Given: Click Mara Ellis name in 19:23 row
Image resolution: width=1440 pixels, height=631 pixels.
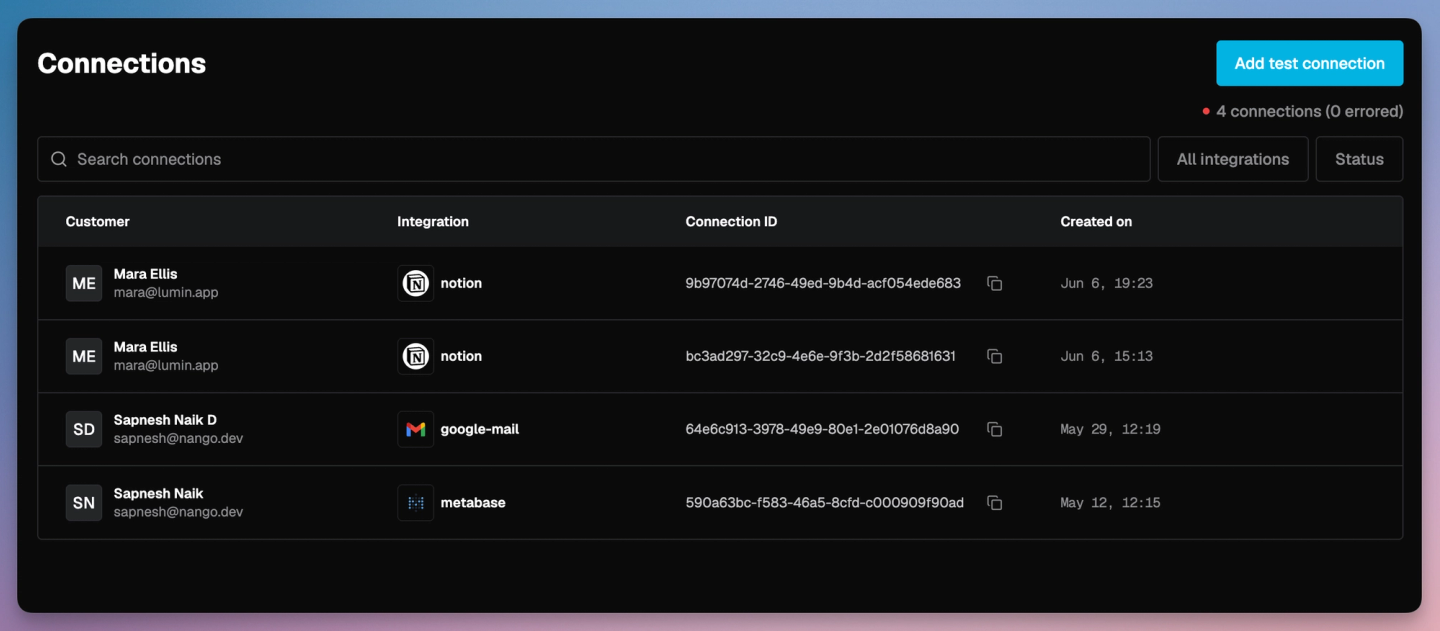Looking at the screenshot, I should click(145, 274).
